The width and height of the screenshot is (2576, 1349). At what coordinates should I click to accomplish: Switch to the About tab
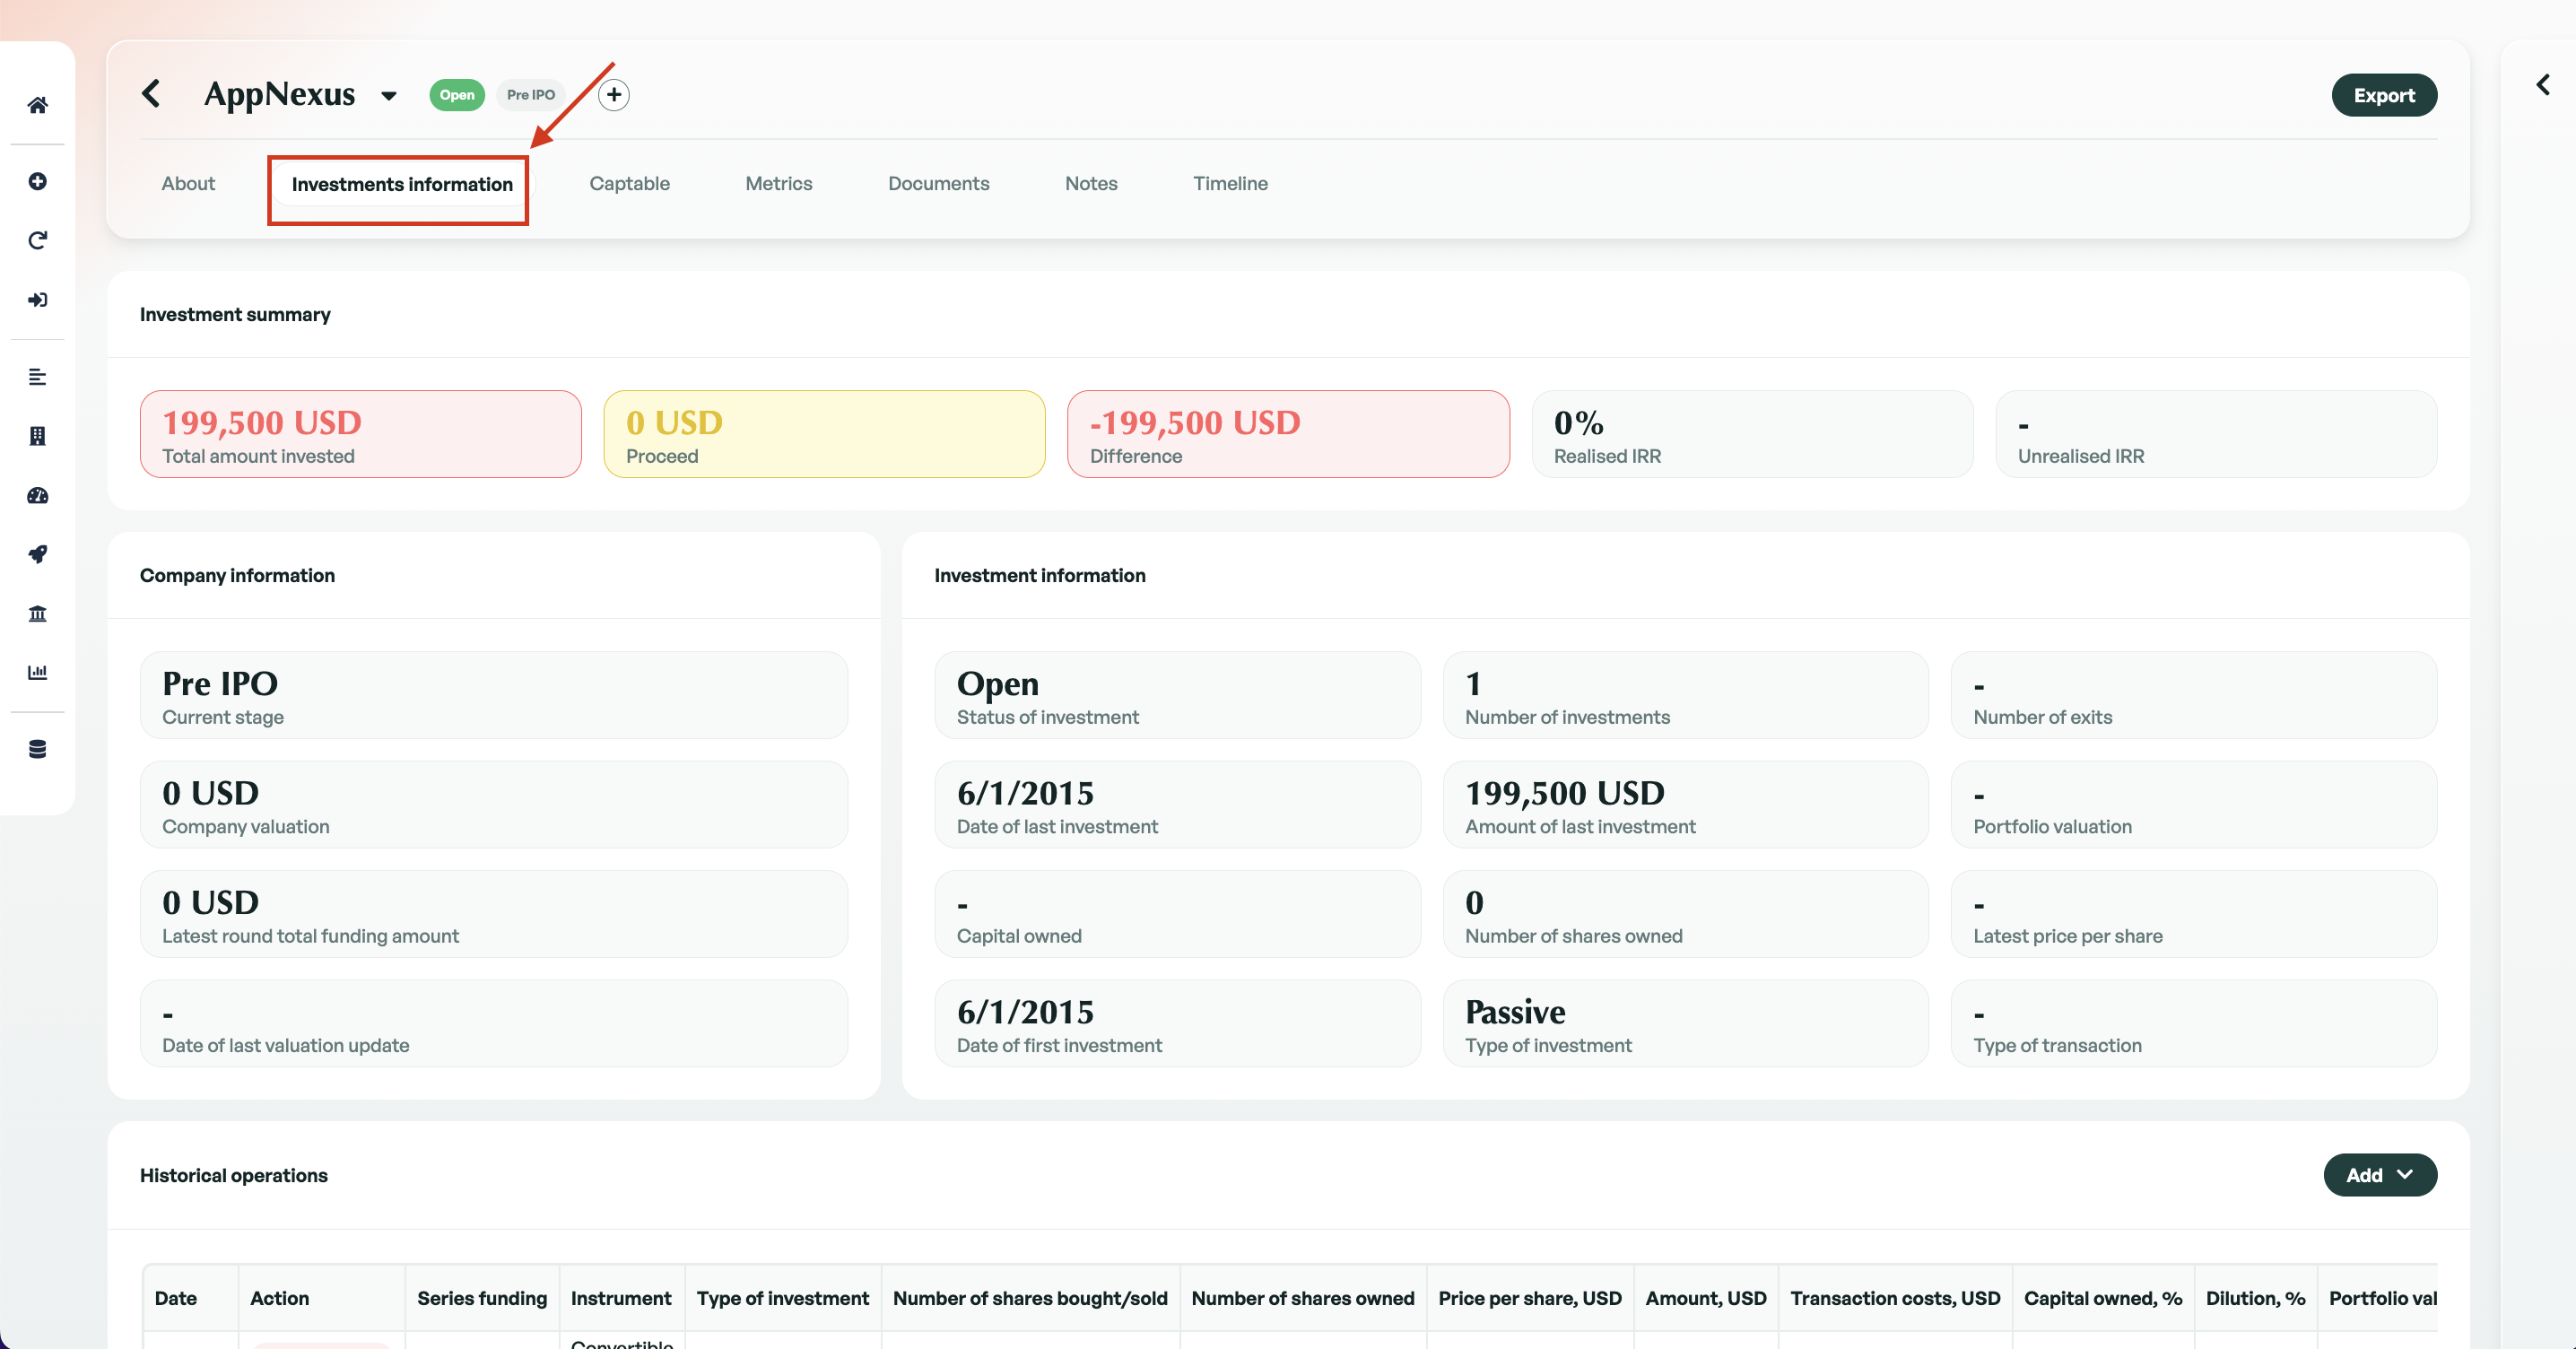[x=188, y=183]
